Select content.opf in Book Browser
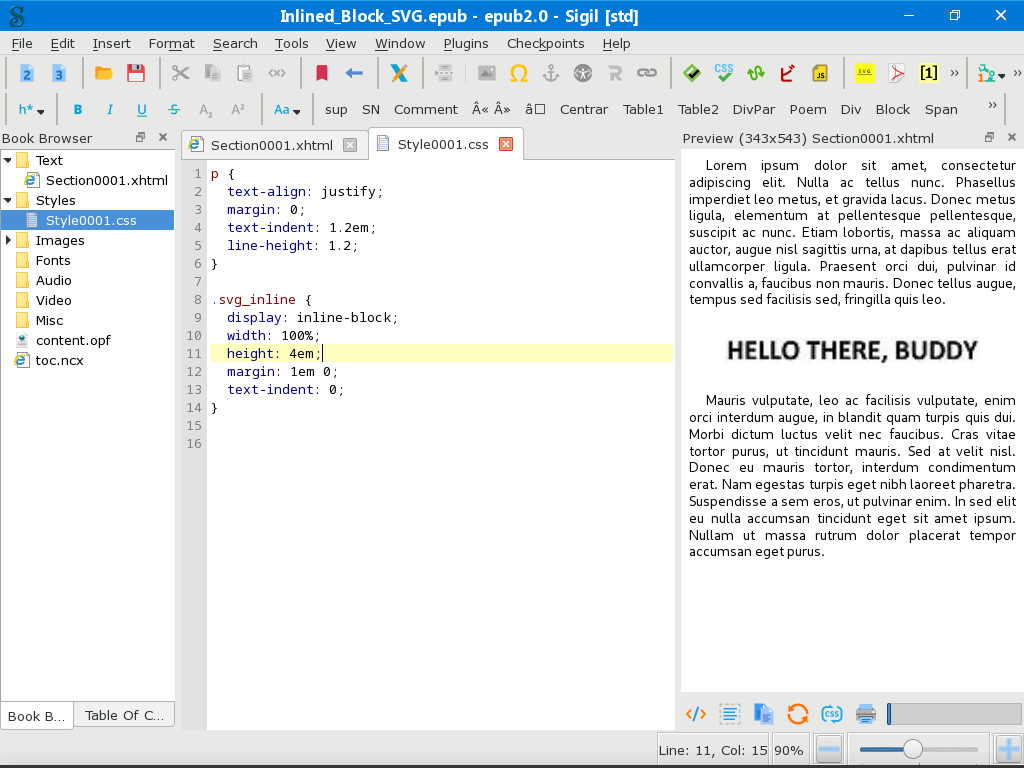The image size is (1024, 768). (x=72, y=341)
